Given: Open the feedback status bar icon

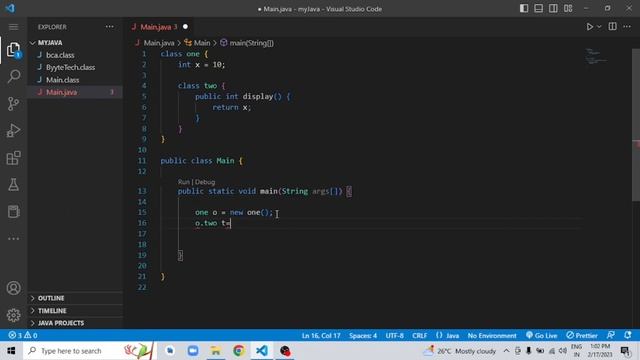Looking at the screenshot, I should (611, 336).
